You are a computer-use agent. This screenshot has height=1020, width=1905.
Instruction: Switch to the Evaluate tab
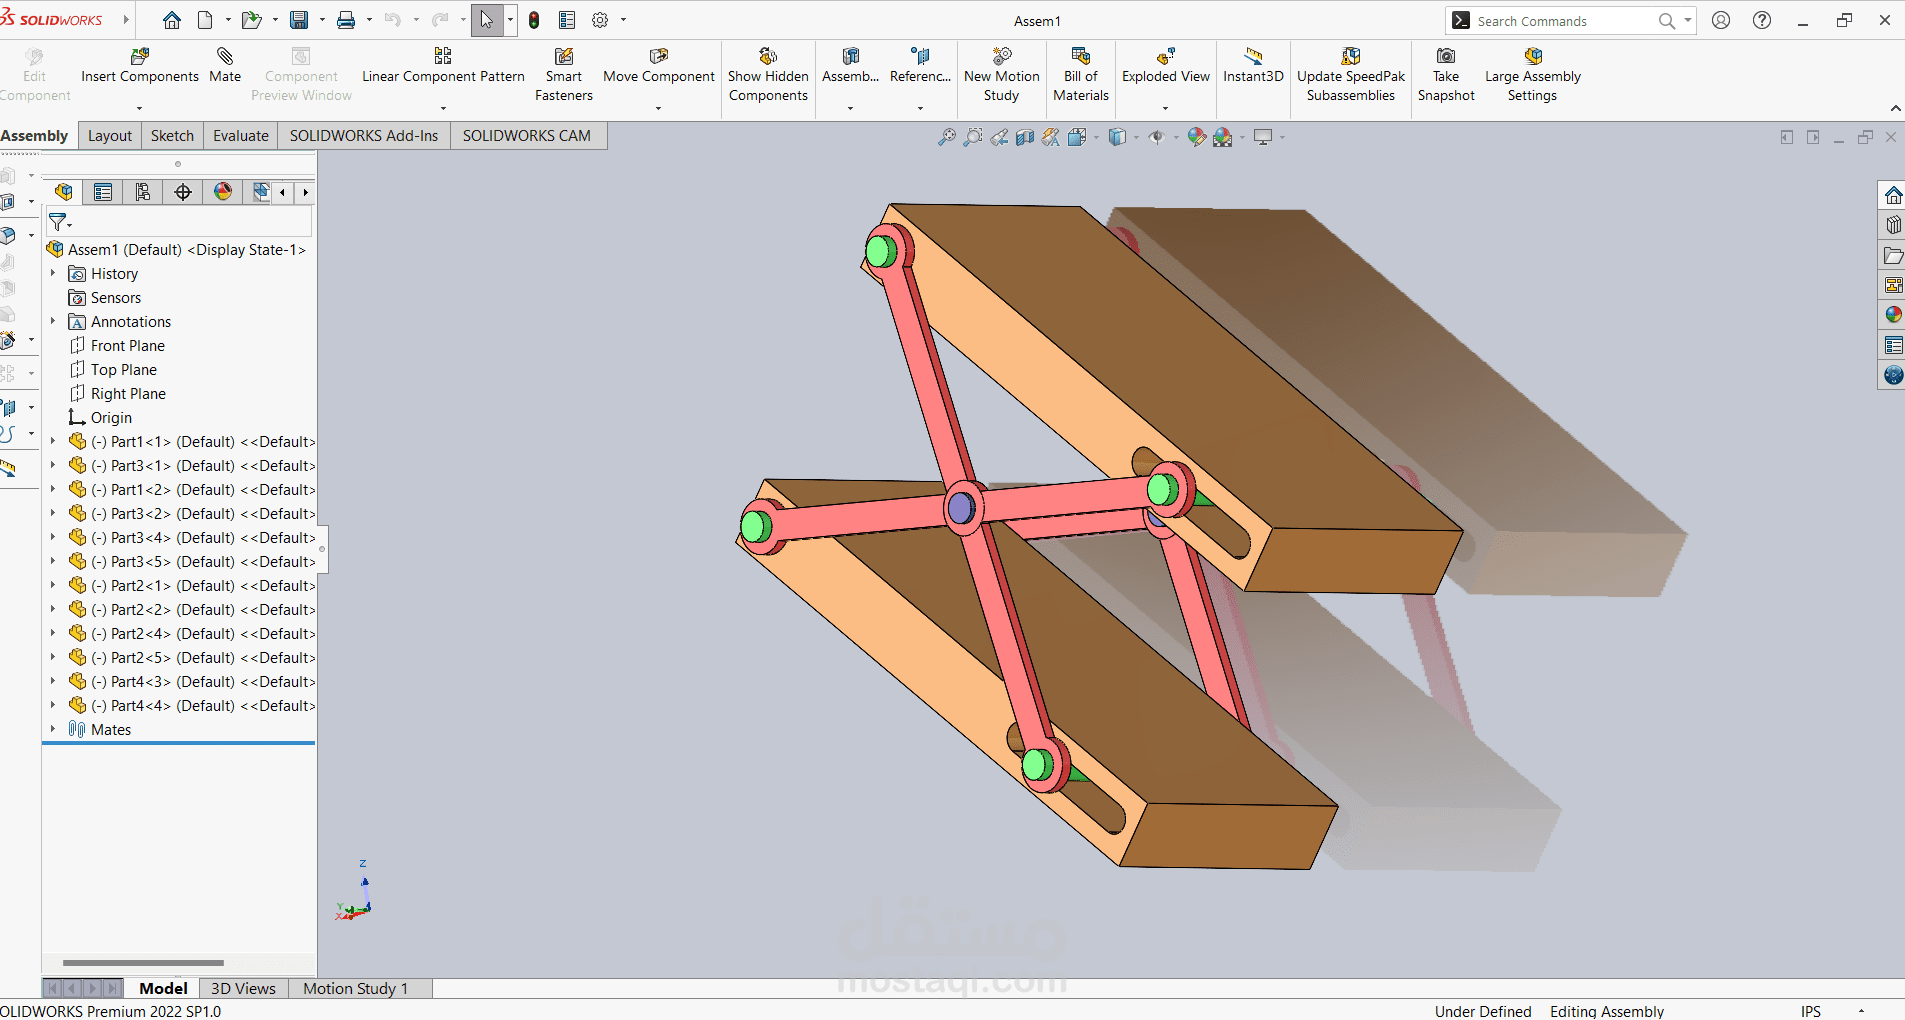(241, 136)
